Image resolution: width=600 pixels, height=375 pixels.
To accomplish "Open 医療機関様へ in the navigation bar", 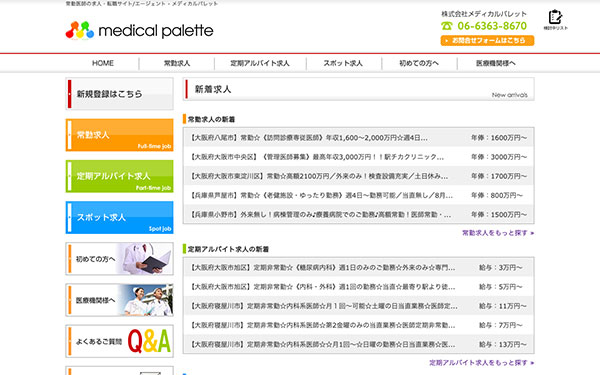I will 496,63.
